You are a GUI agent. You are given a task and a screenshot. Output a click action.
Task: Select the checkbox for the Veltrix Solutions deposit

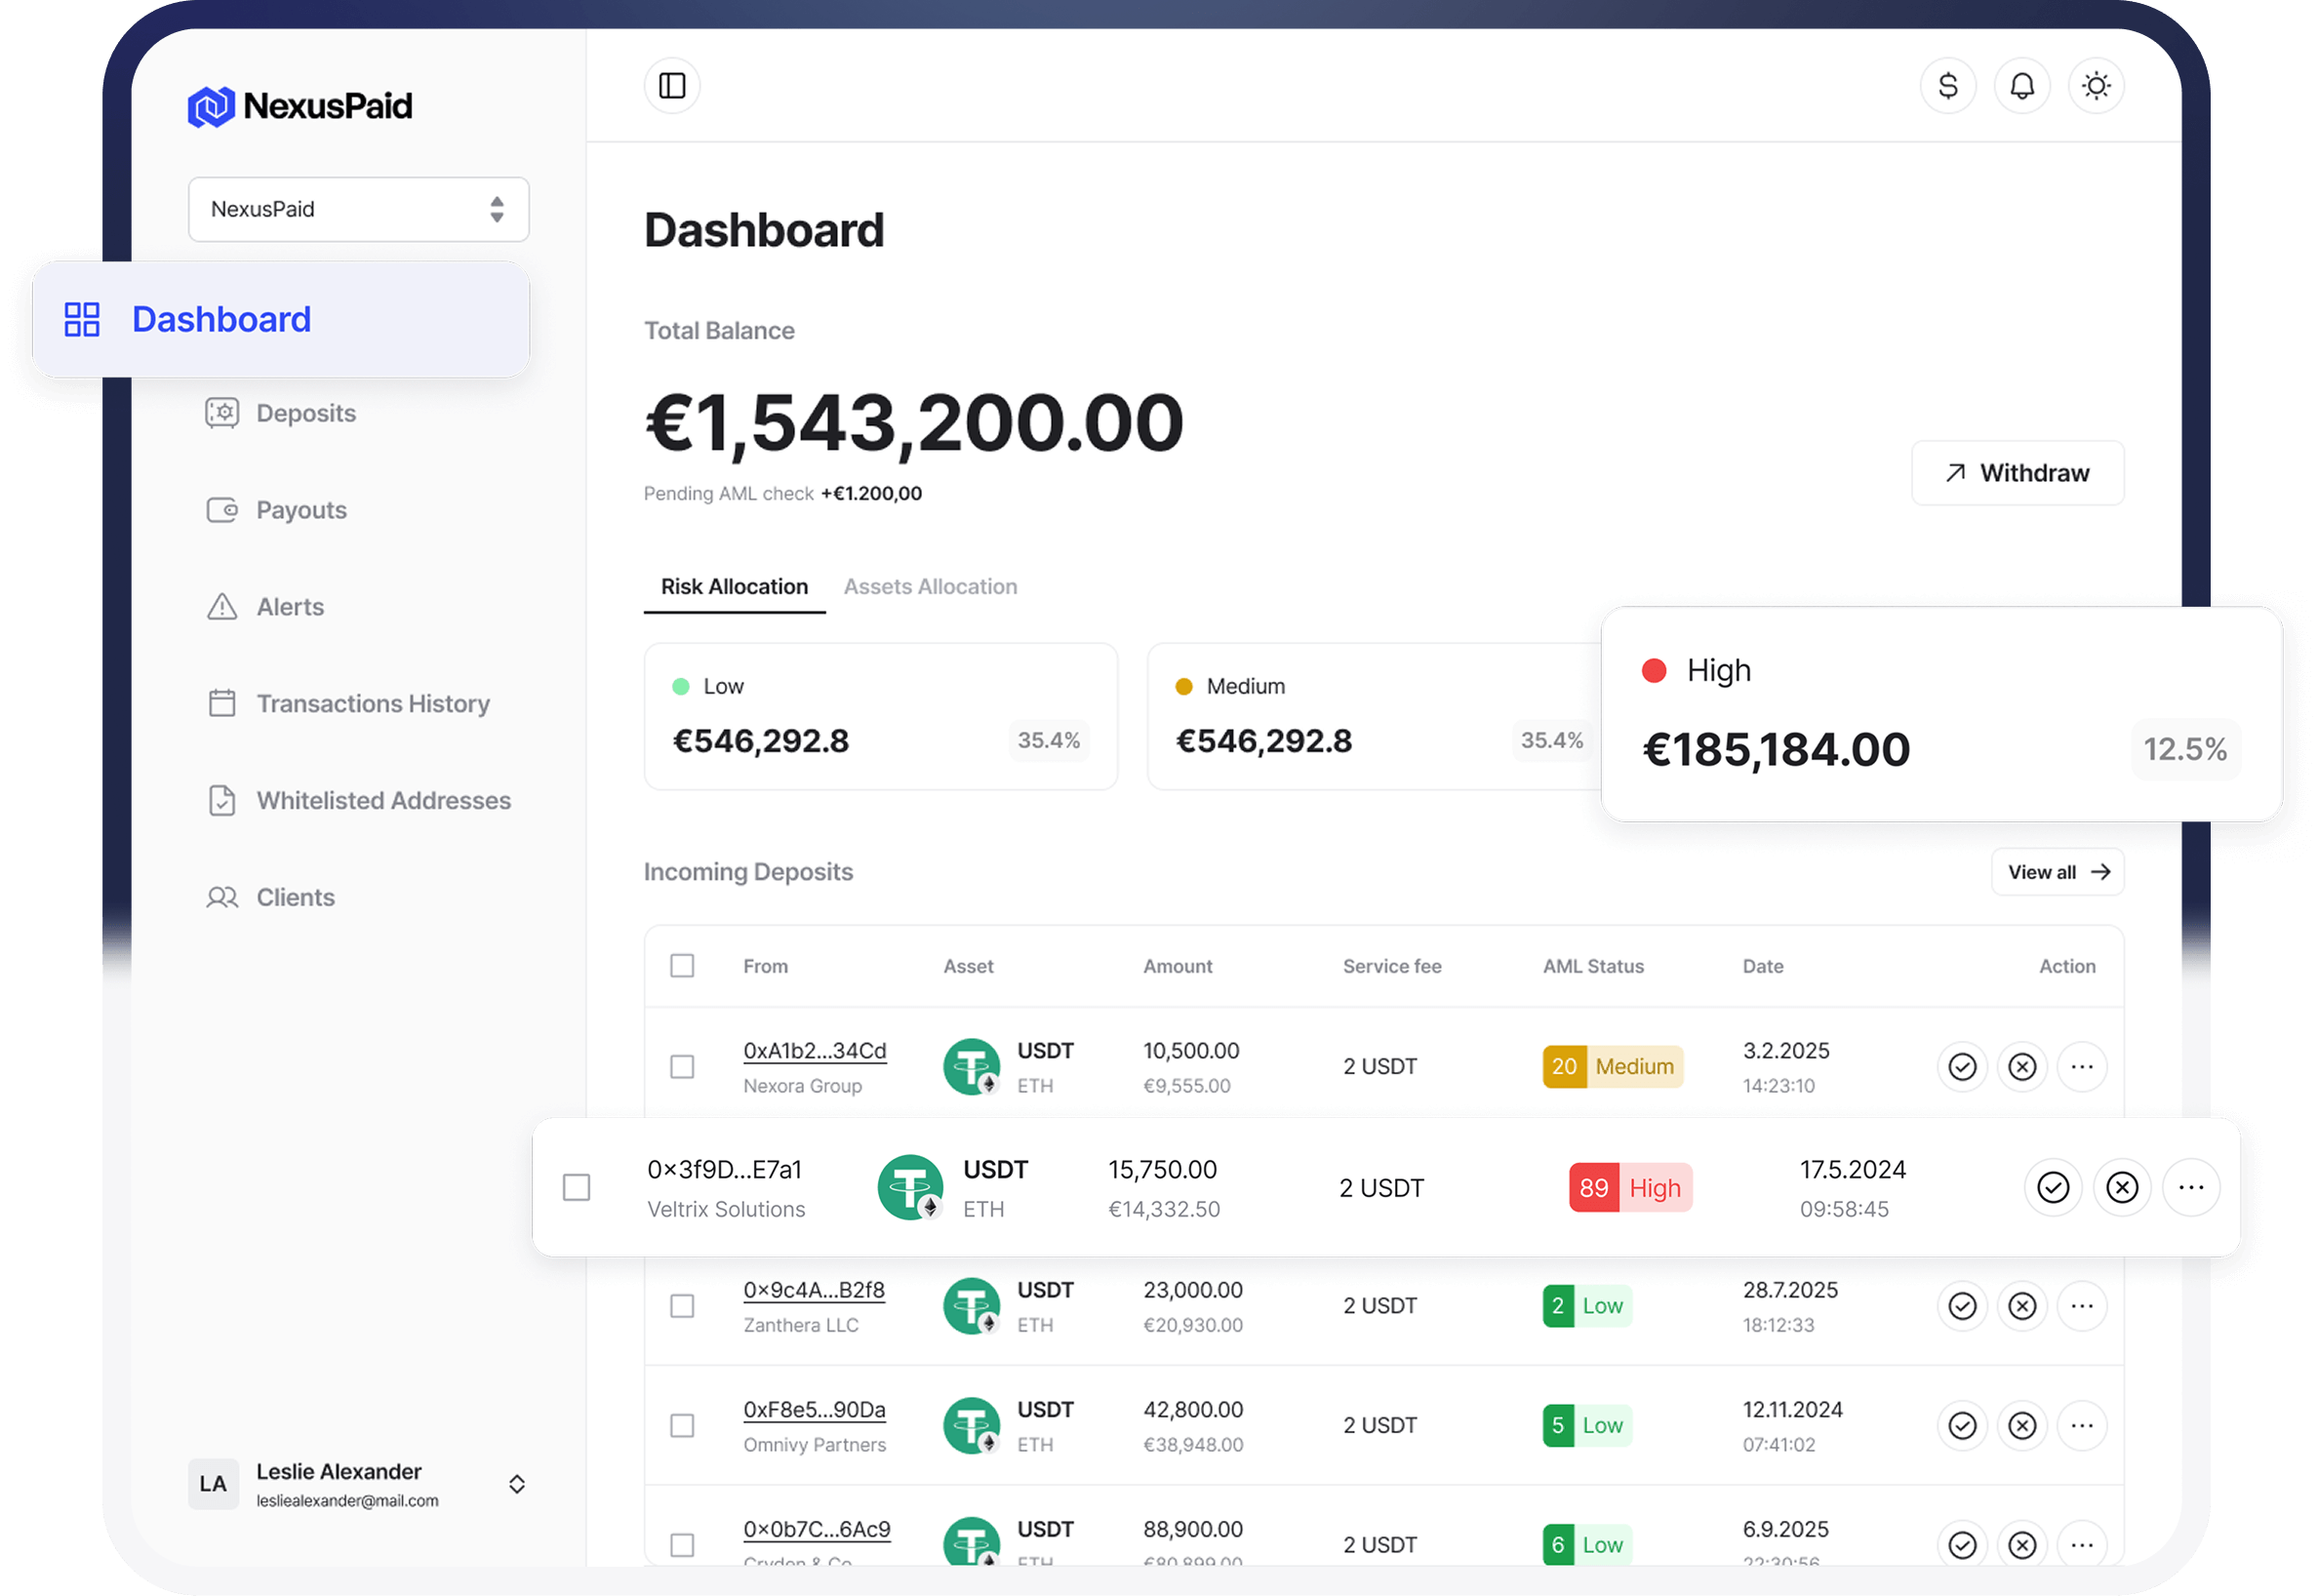[577, 1187]
